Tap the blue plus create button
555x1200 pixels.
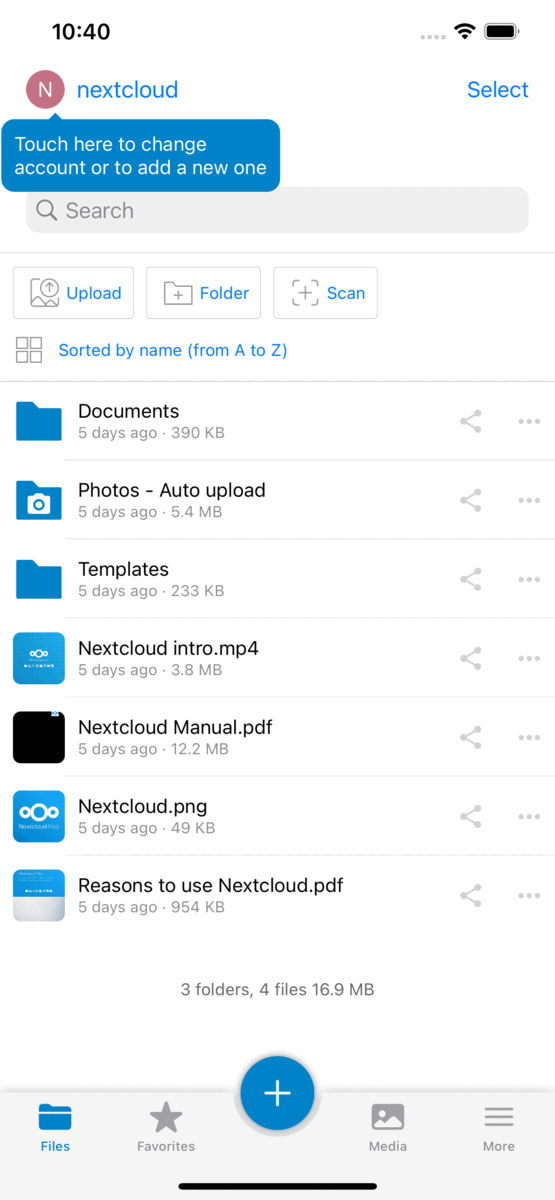pyautogui.click(x=277, y=1094)
